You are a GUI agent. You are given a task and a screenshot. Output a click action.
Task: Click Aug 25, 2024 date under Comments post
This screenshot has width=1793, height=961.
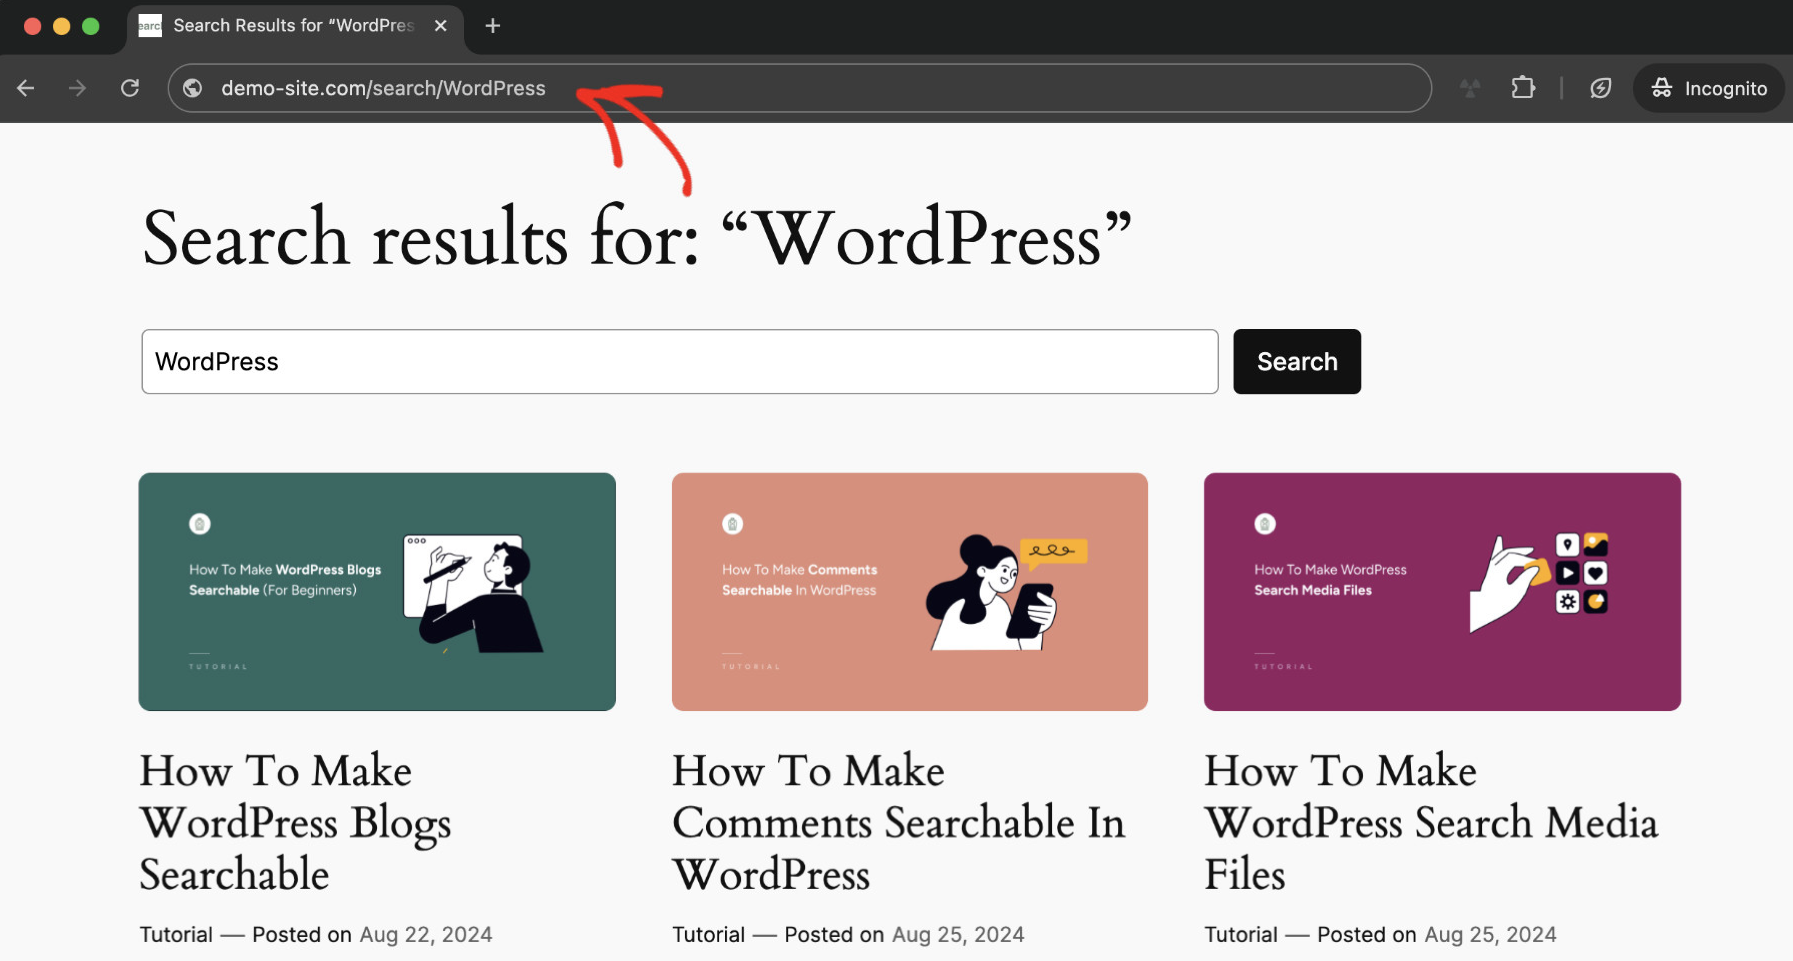[x=958, y=934]
